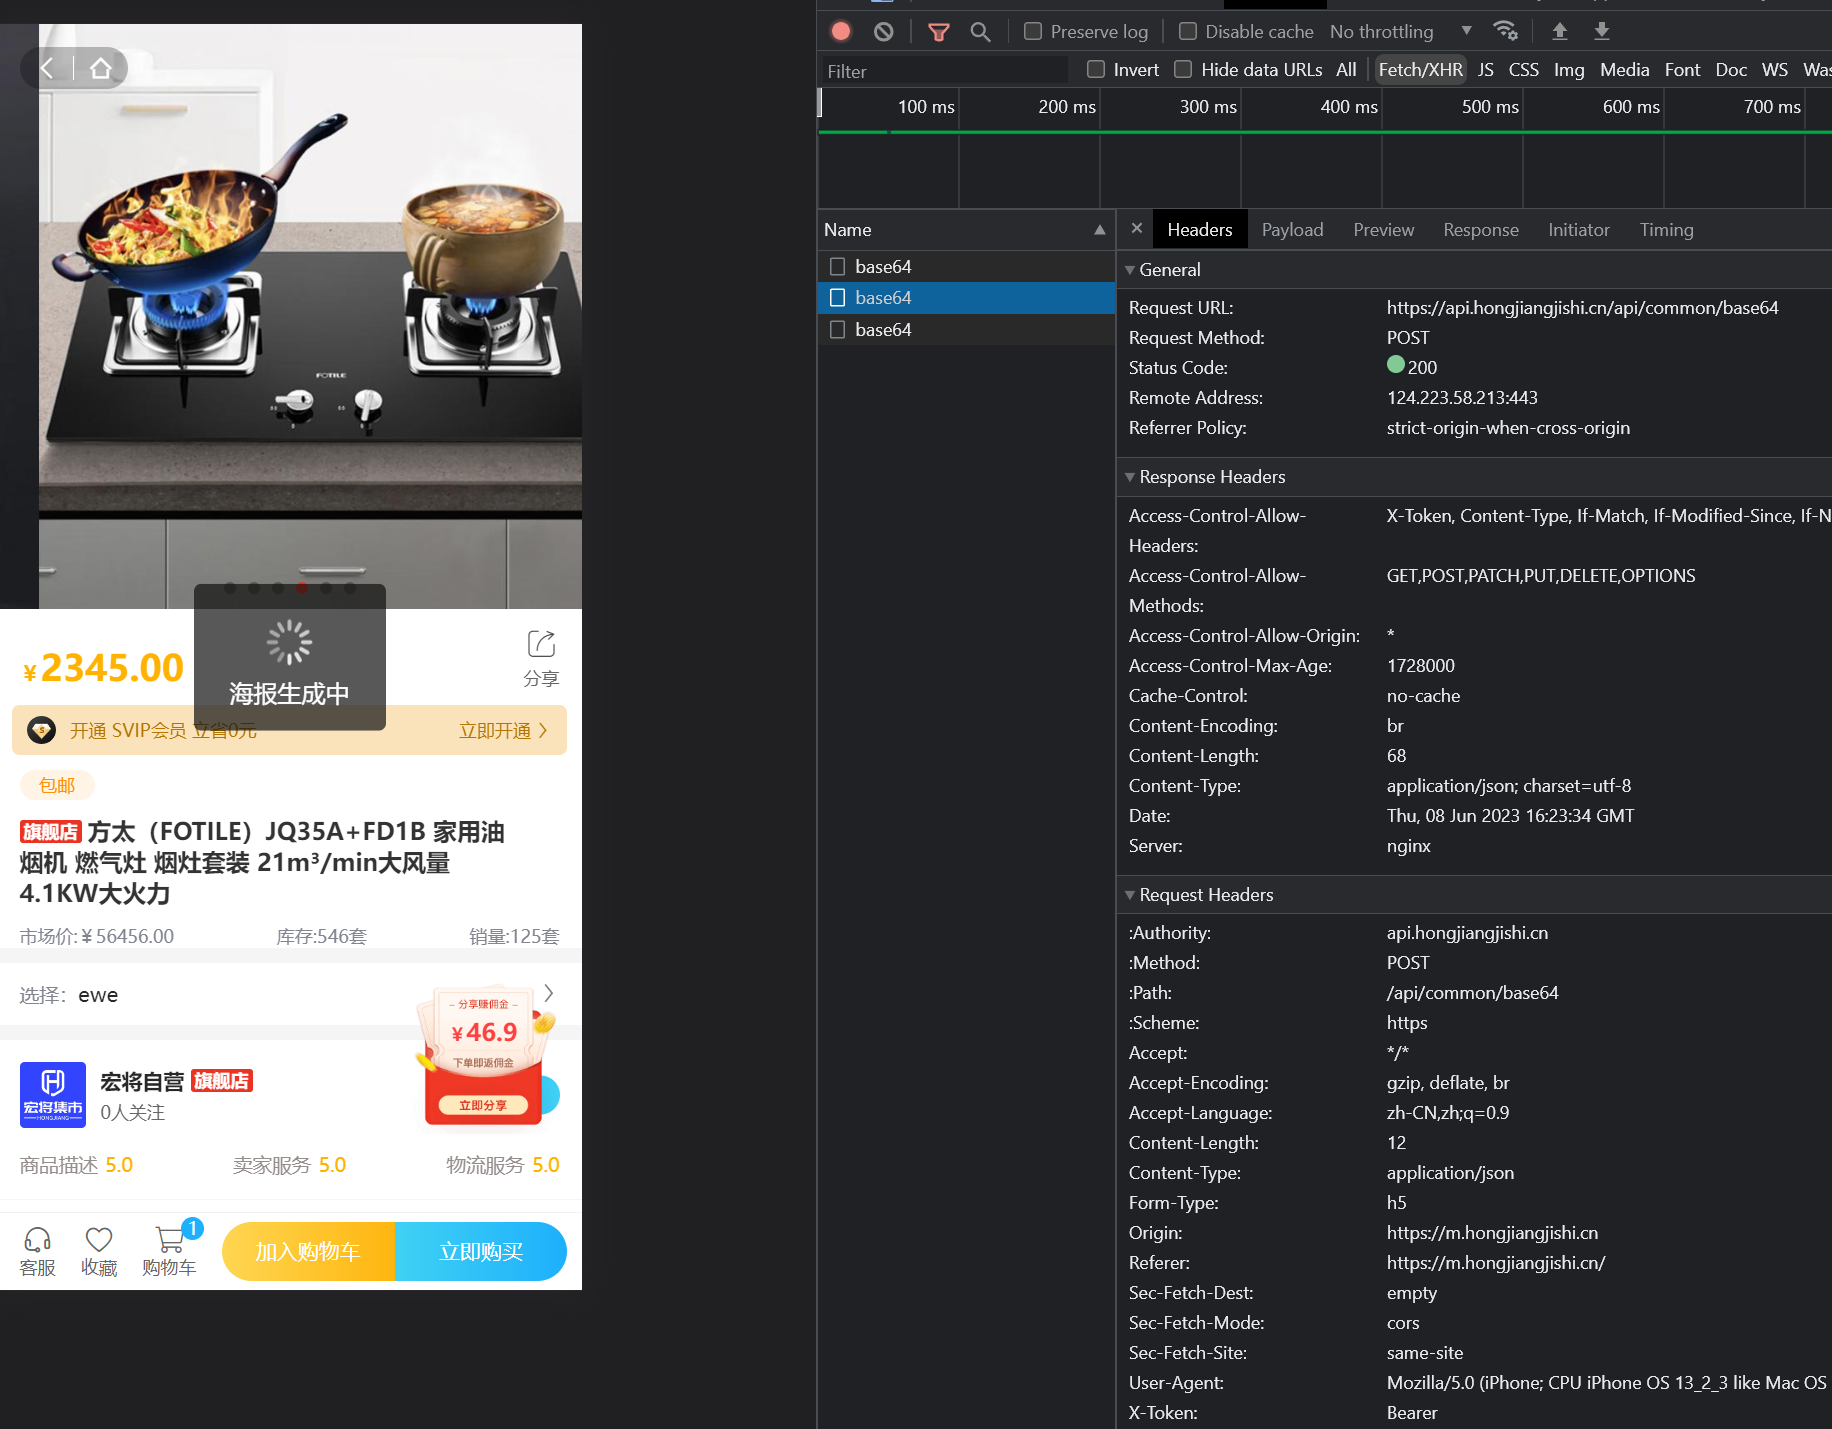
Task: Filter requests by JS type
Action: pyautogui.click(x=1485, y=69)
